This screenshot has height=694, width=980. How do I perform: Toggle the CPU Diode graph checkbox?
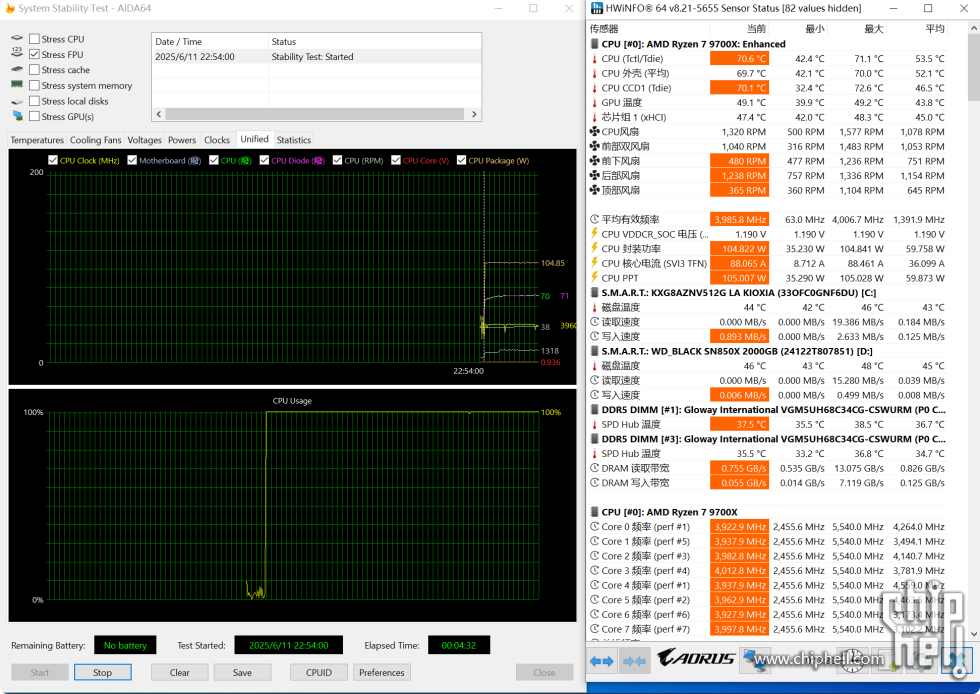(x=264, y=160)
